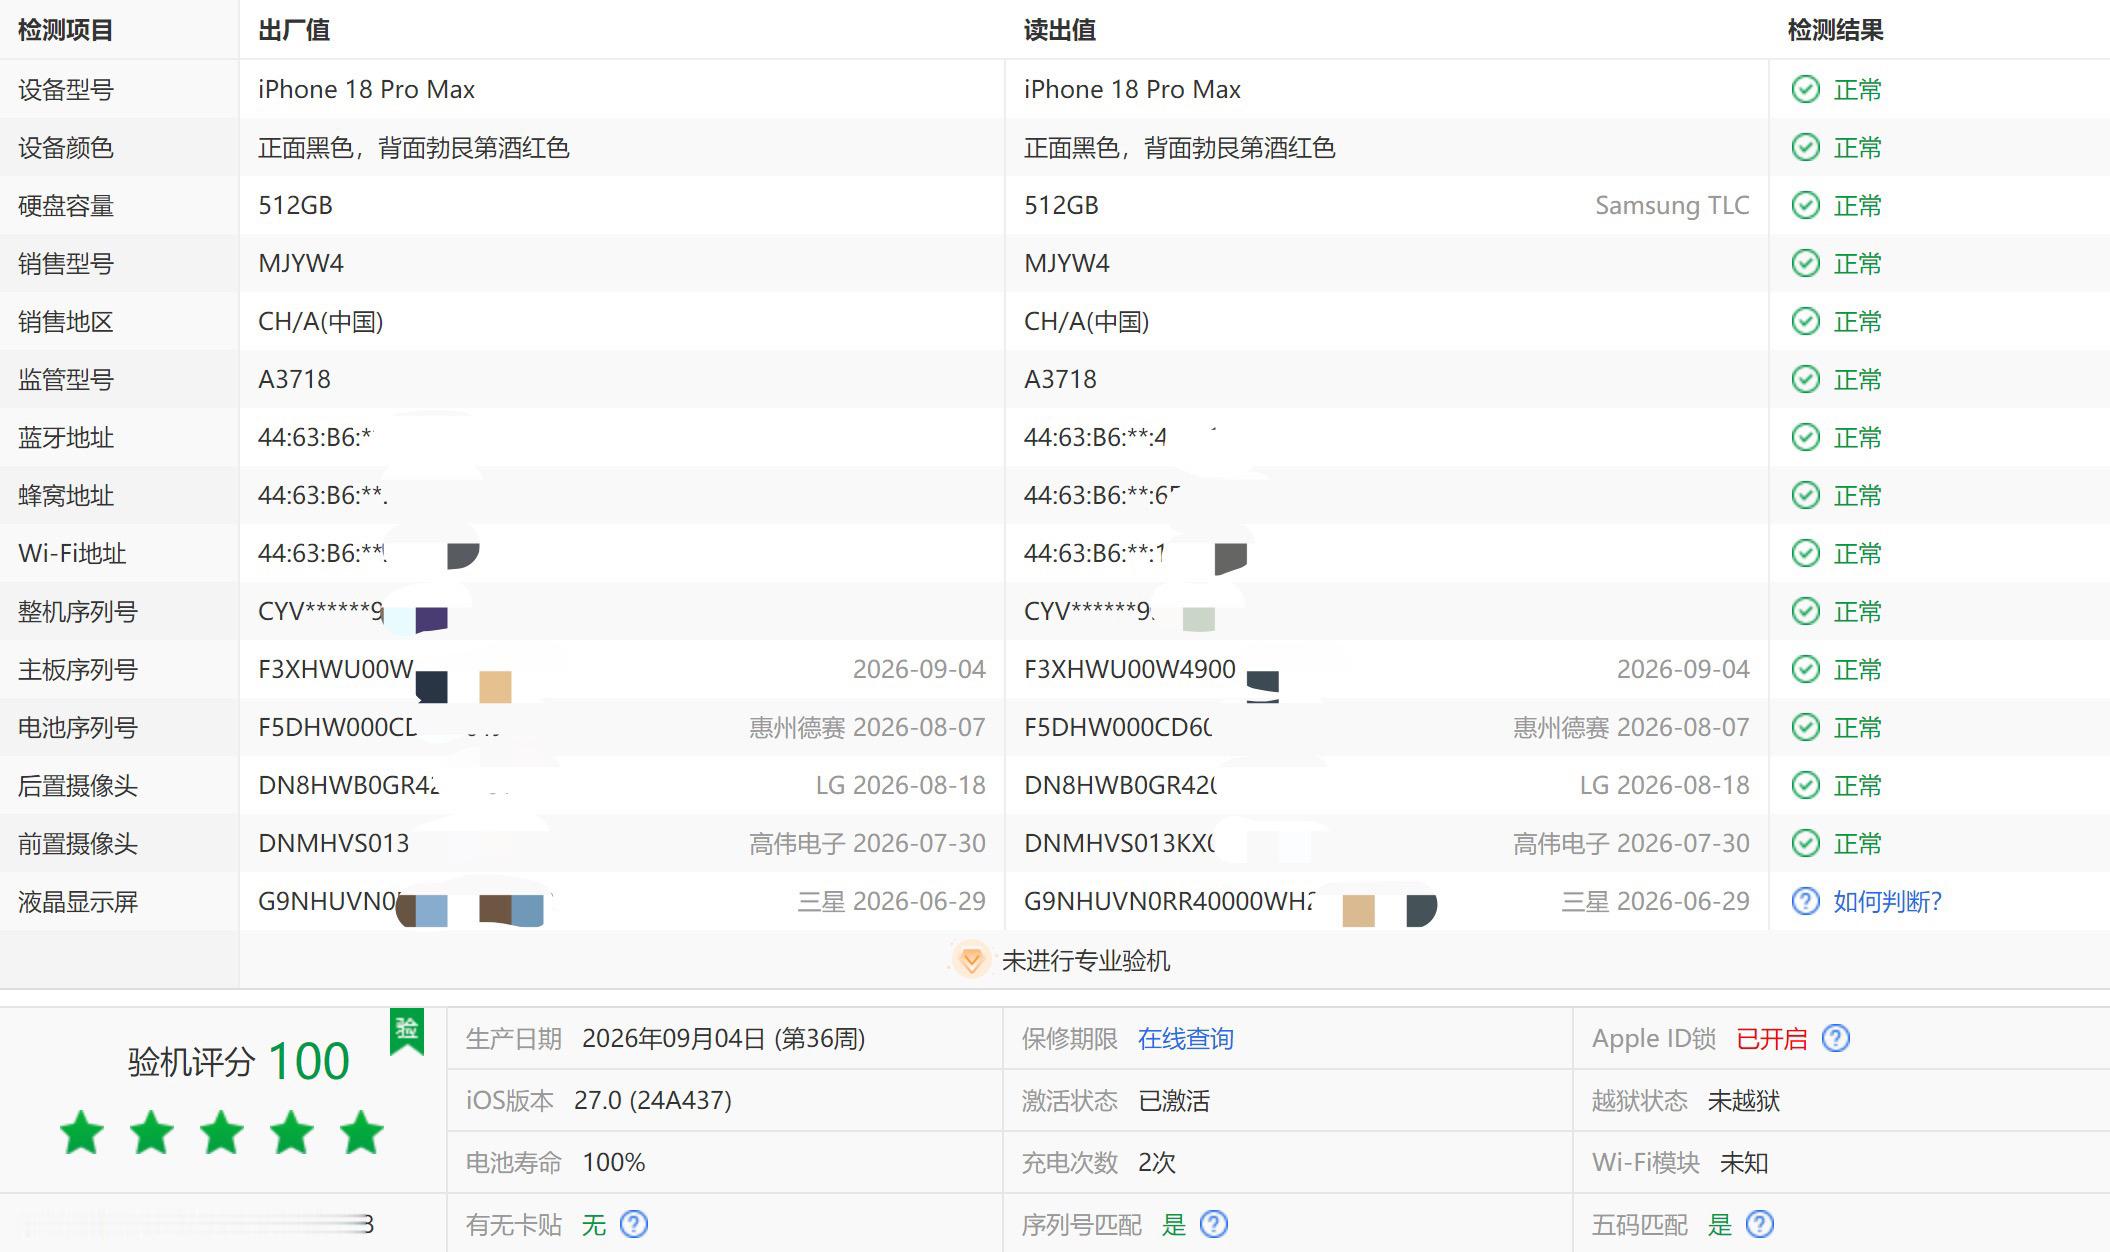
Task: Click the 出厂值 MJYW4 sales model cell
Action: pos(301,263)
